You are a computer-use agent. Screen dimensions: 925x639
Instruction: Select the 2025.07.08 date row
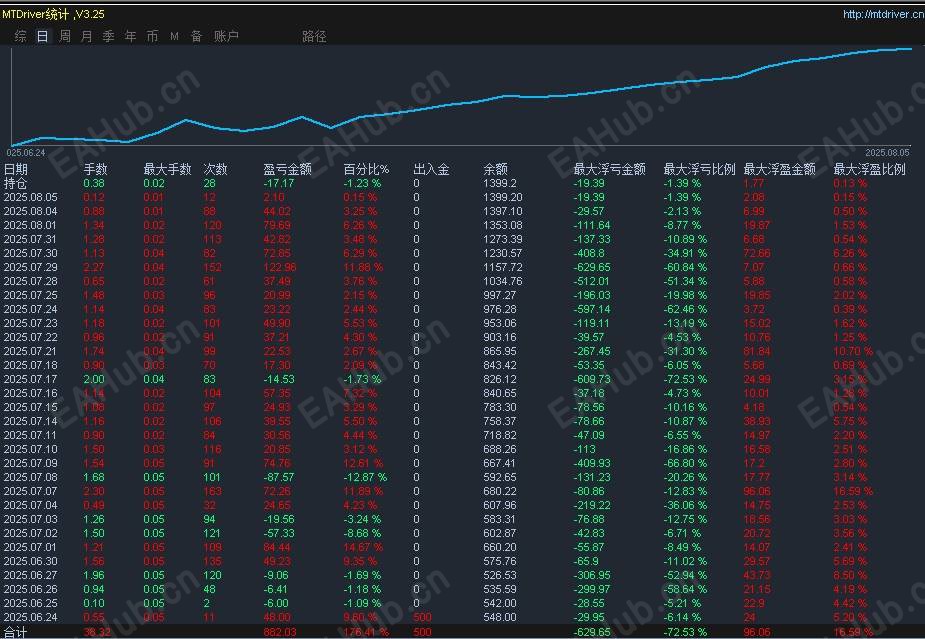tap(31, 477)
